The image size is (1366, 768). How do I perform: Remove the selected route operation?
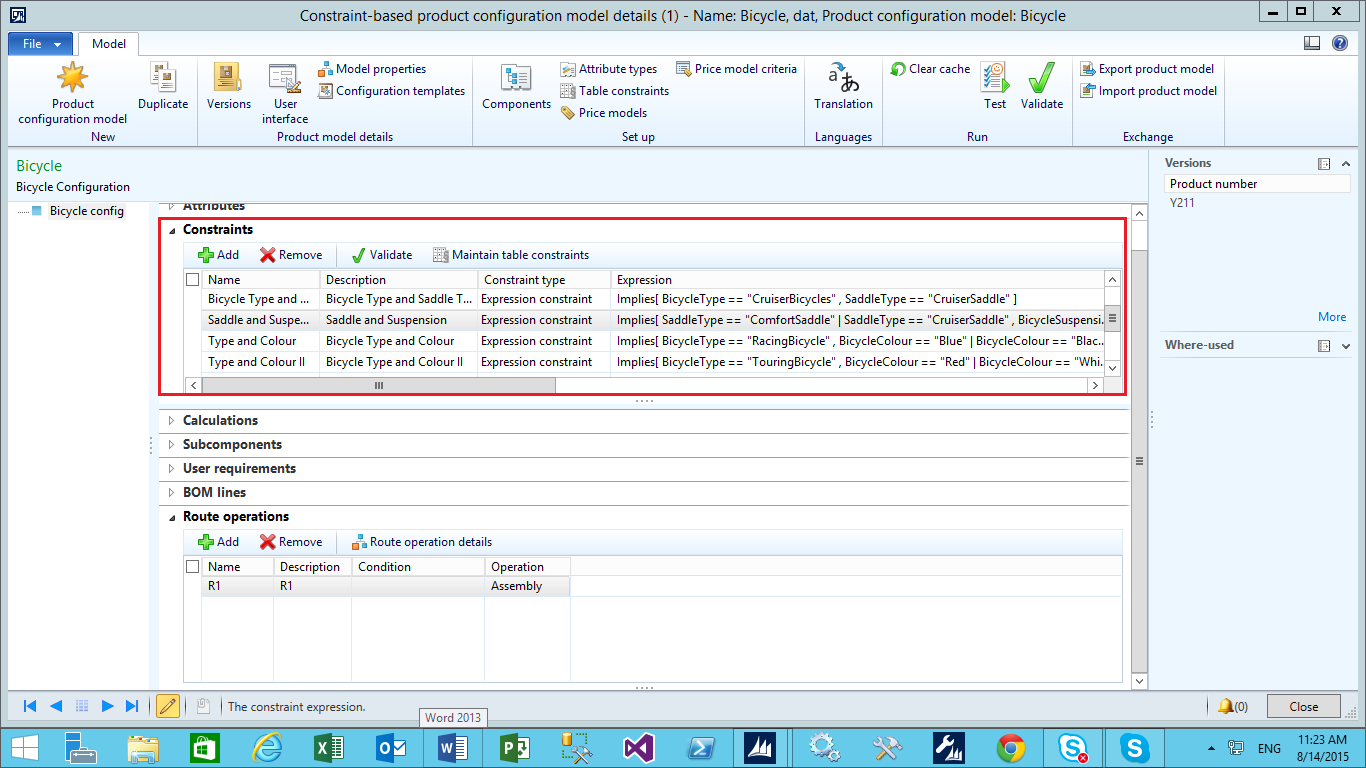[x=291, y=542]
